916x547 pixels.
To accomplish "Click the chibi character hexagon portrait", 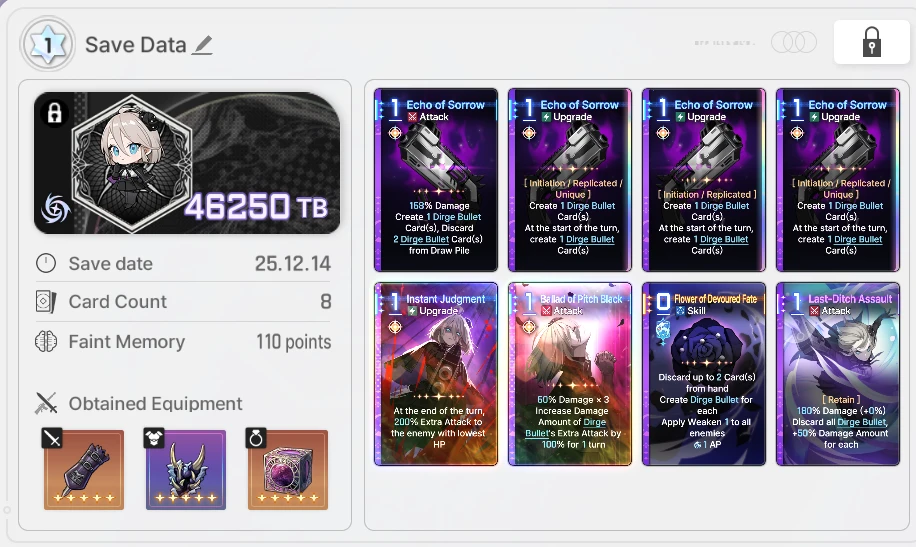I will click(x=132, y=163).
